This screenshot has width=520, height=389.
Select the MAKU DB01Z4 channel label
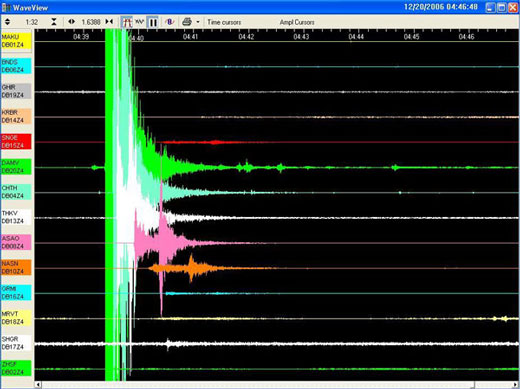point(16,41)
